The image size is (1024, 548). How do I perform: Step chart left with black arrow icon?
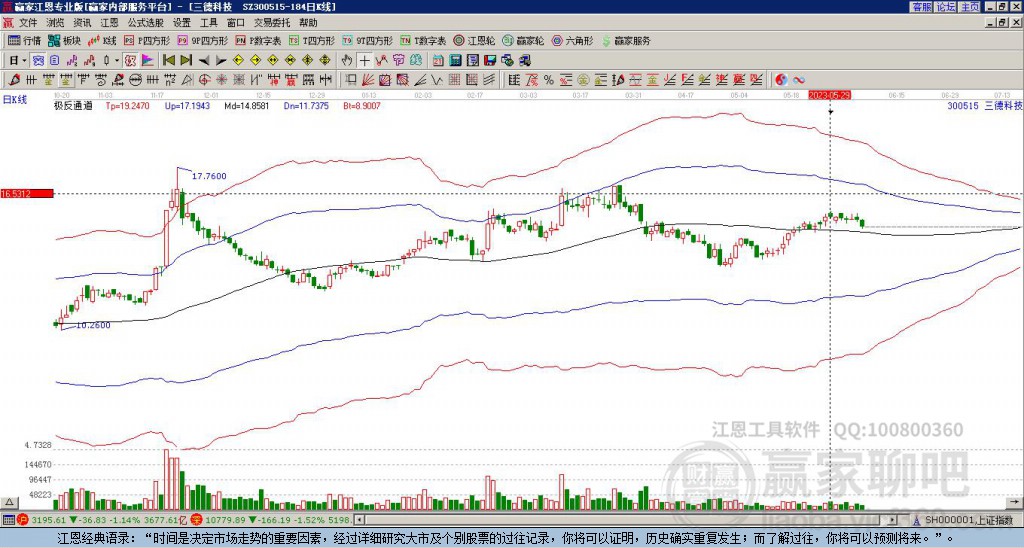pyautogui.click(x=204, y=61)
